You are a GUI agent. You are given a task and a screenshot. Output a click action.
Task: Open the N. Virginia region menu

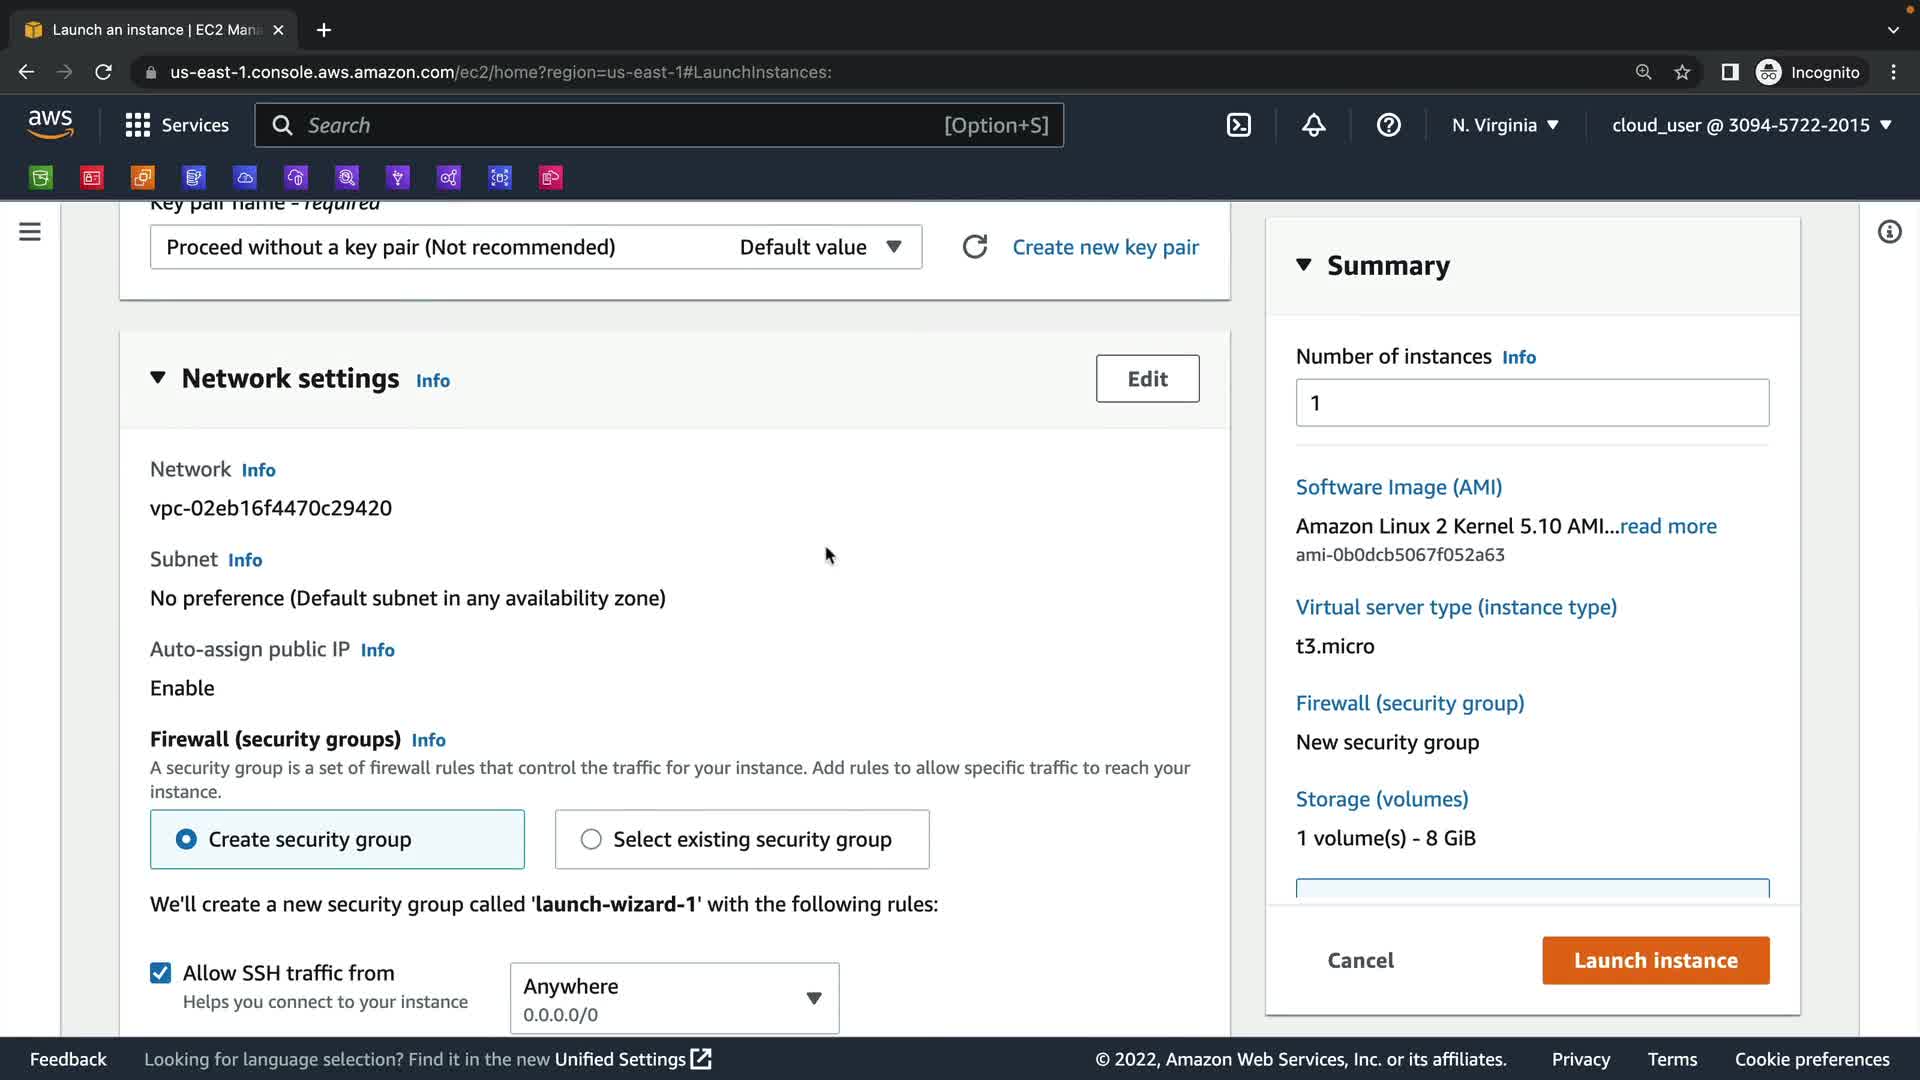(x=1505, y=125)
